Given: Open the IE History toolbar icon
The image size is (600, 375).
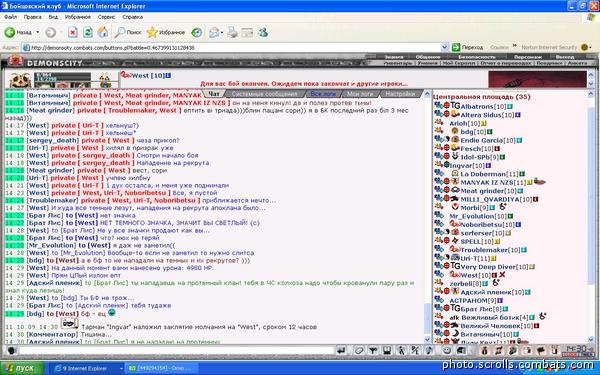Looking at the screenshot, I should tap(197, 33).
